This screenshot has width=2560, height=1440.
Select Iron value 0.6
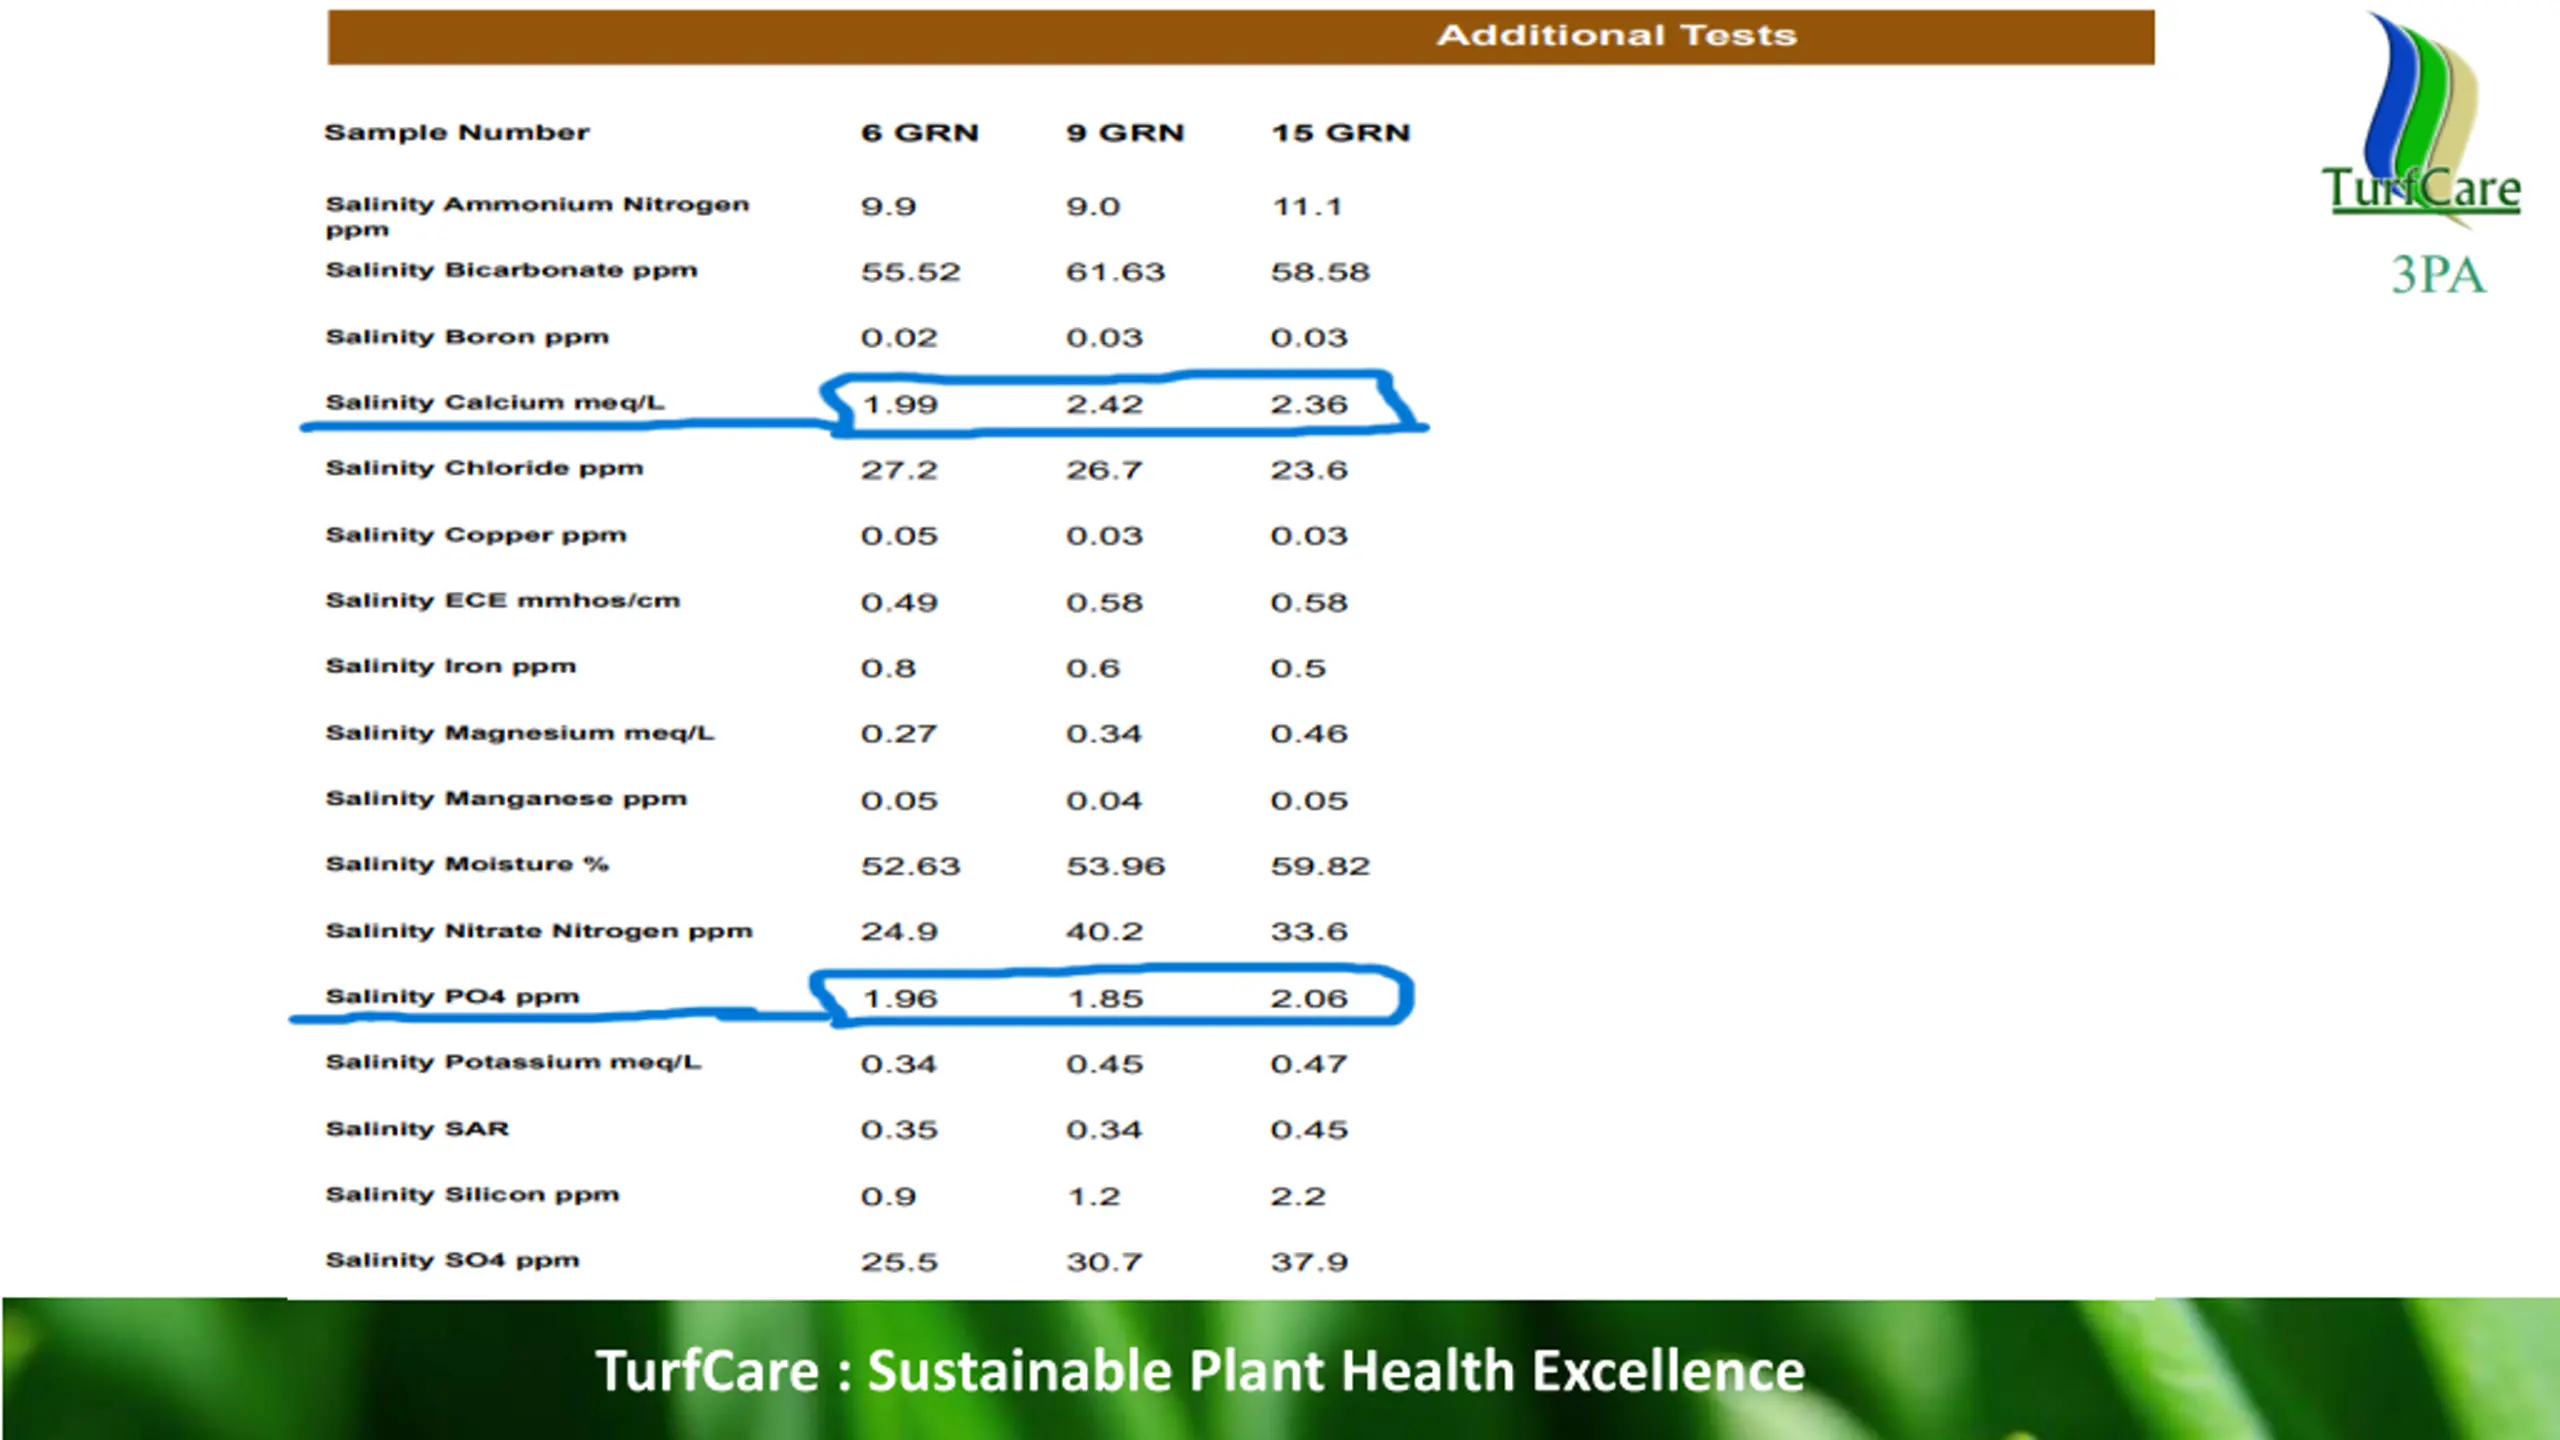click(x=1093, y=668)
